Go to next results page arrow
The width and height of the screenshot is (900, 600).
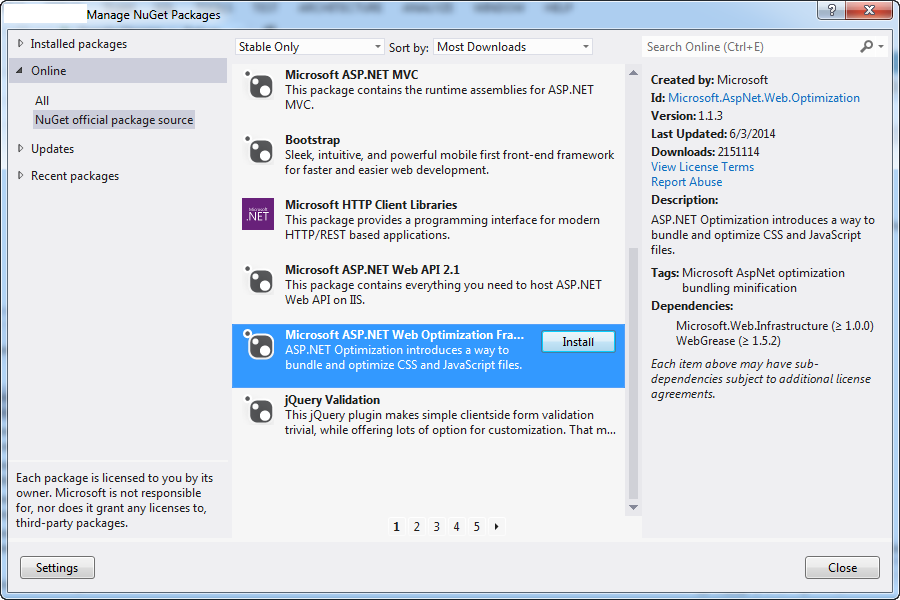pos(496,526)
